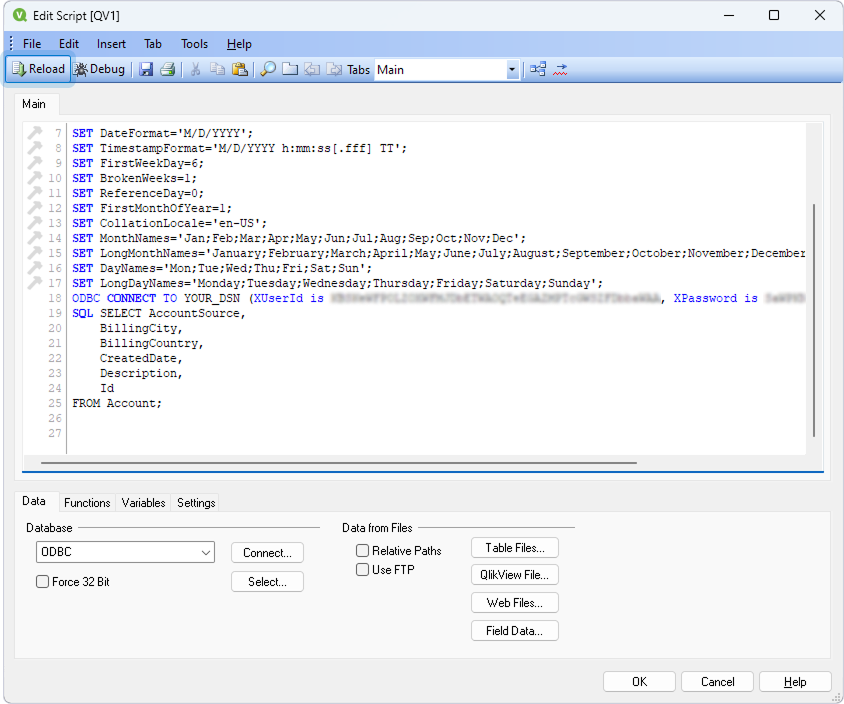This screenshot has width=844, height=704.
Task: Enable Force 32 Bit database connection
Action: (41, 580)
